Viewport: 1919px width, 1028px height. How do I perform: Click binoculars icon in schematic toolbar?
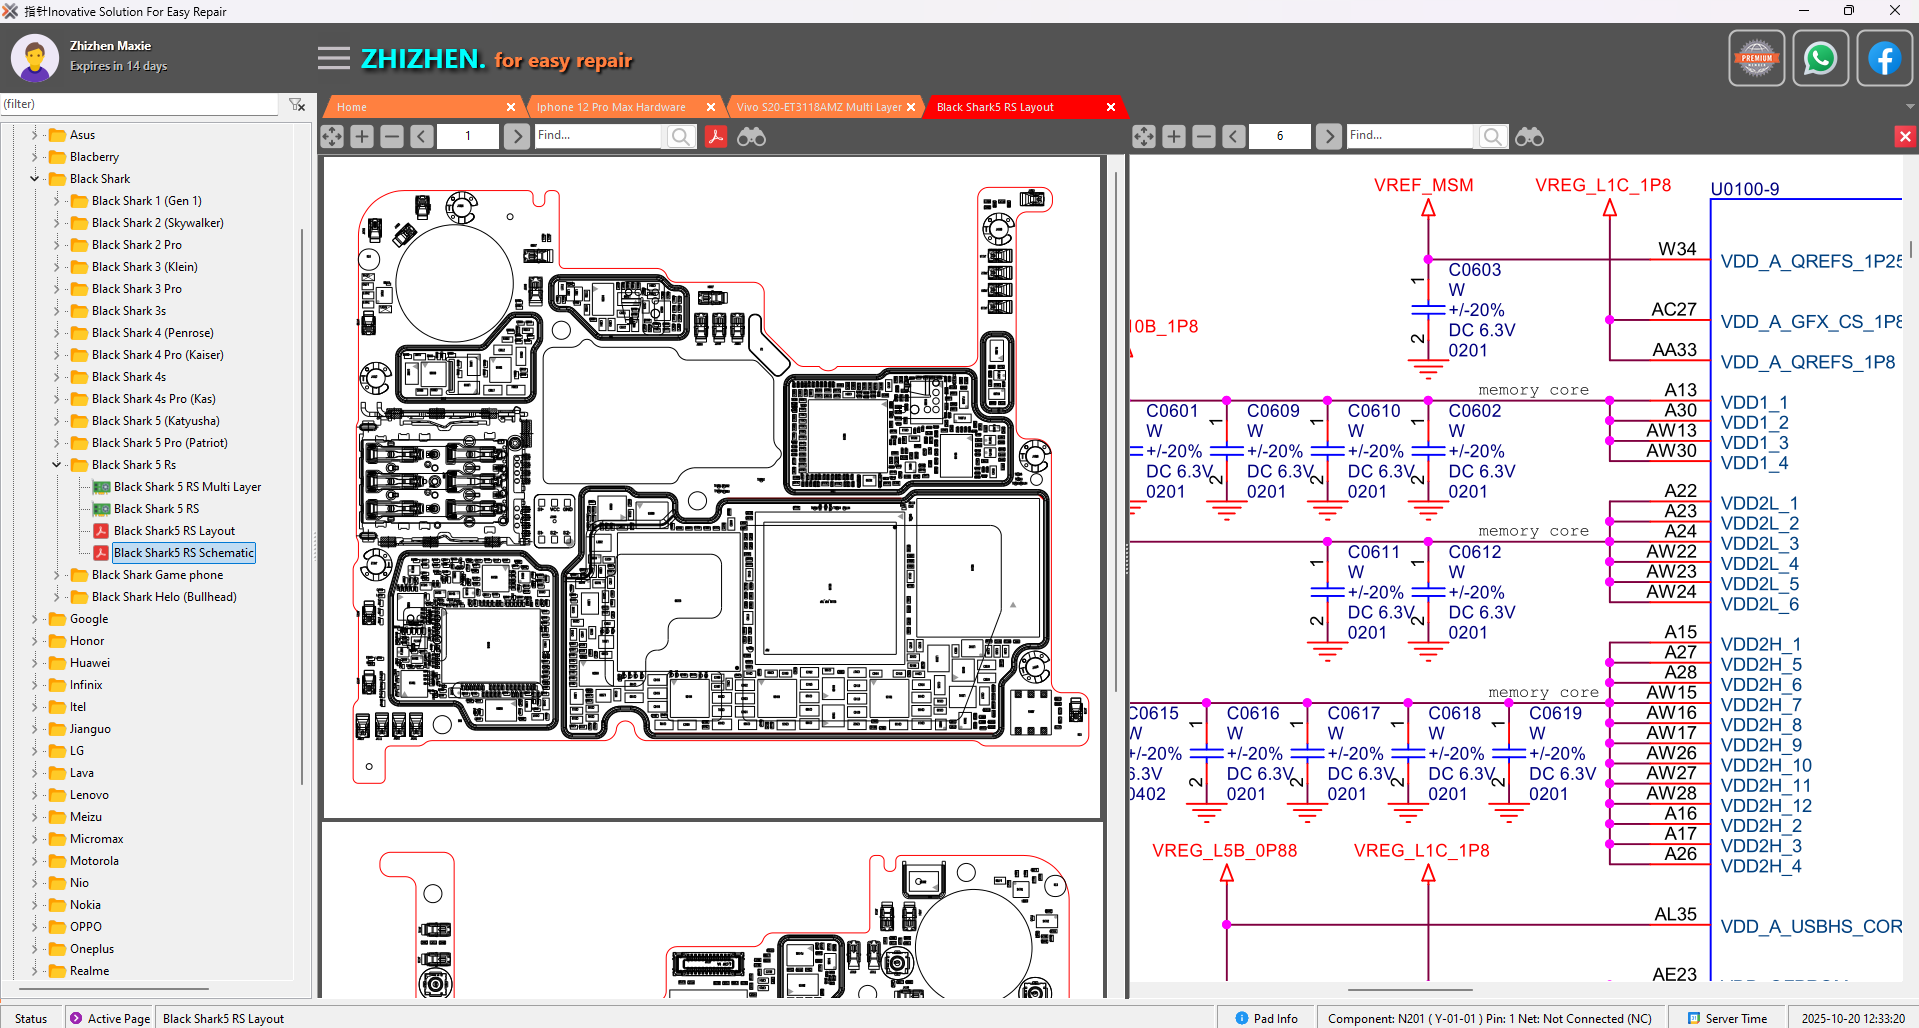point(1529,136)
